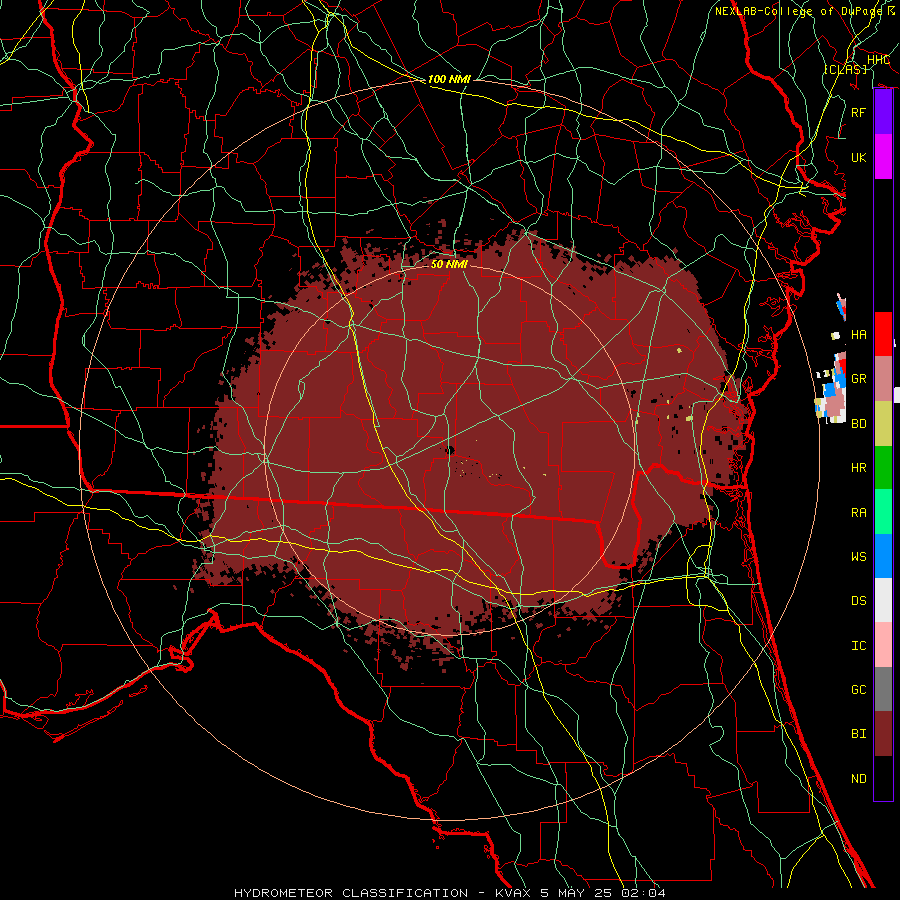Click the ND legend label

pos(858,779)
